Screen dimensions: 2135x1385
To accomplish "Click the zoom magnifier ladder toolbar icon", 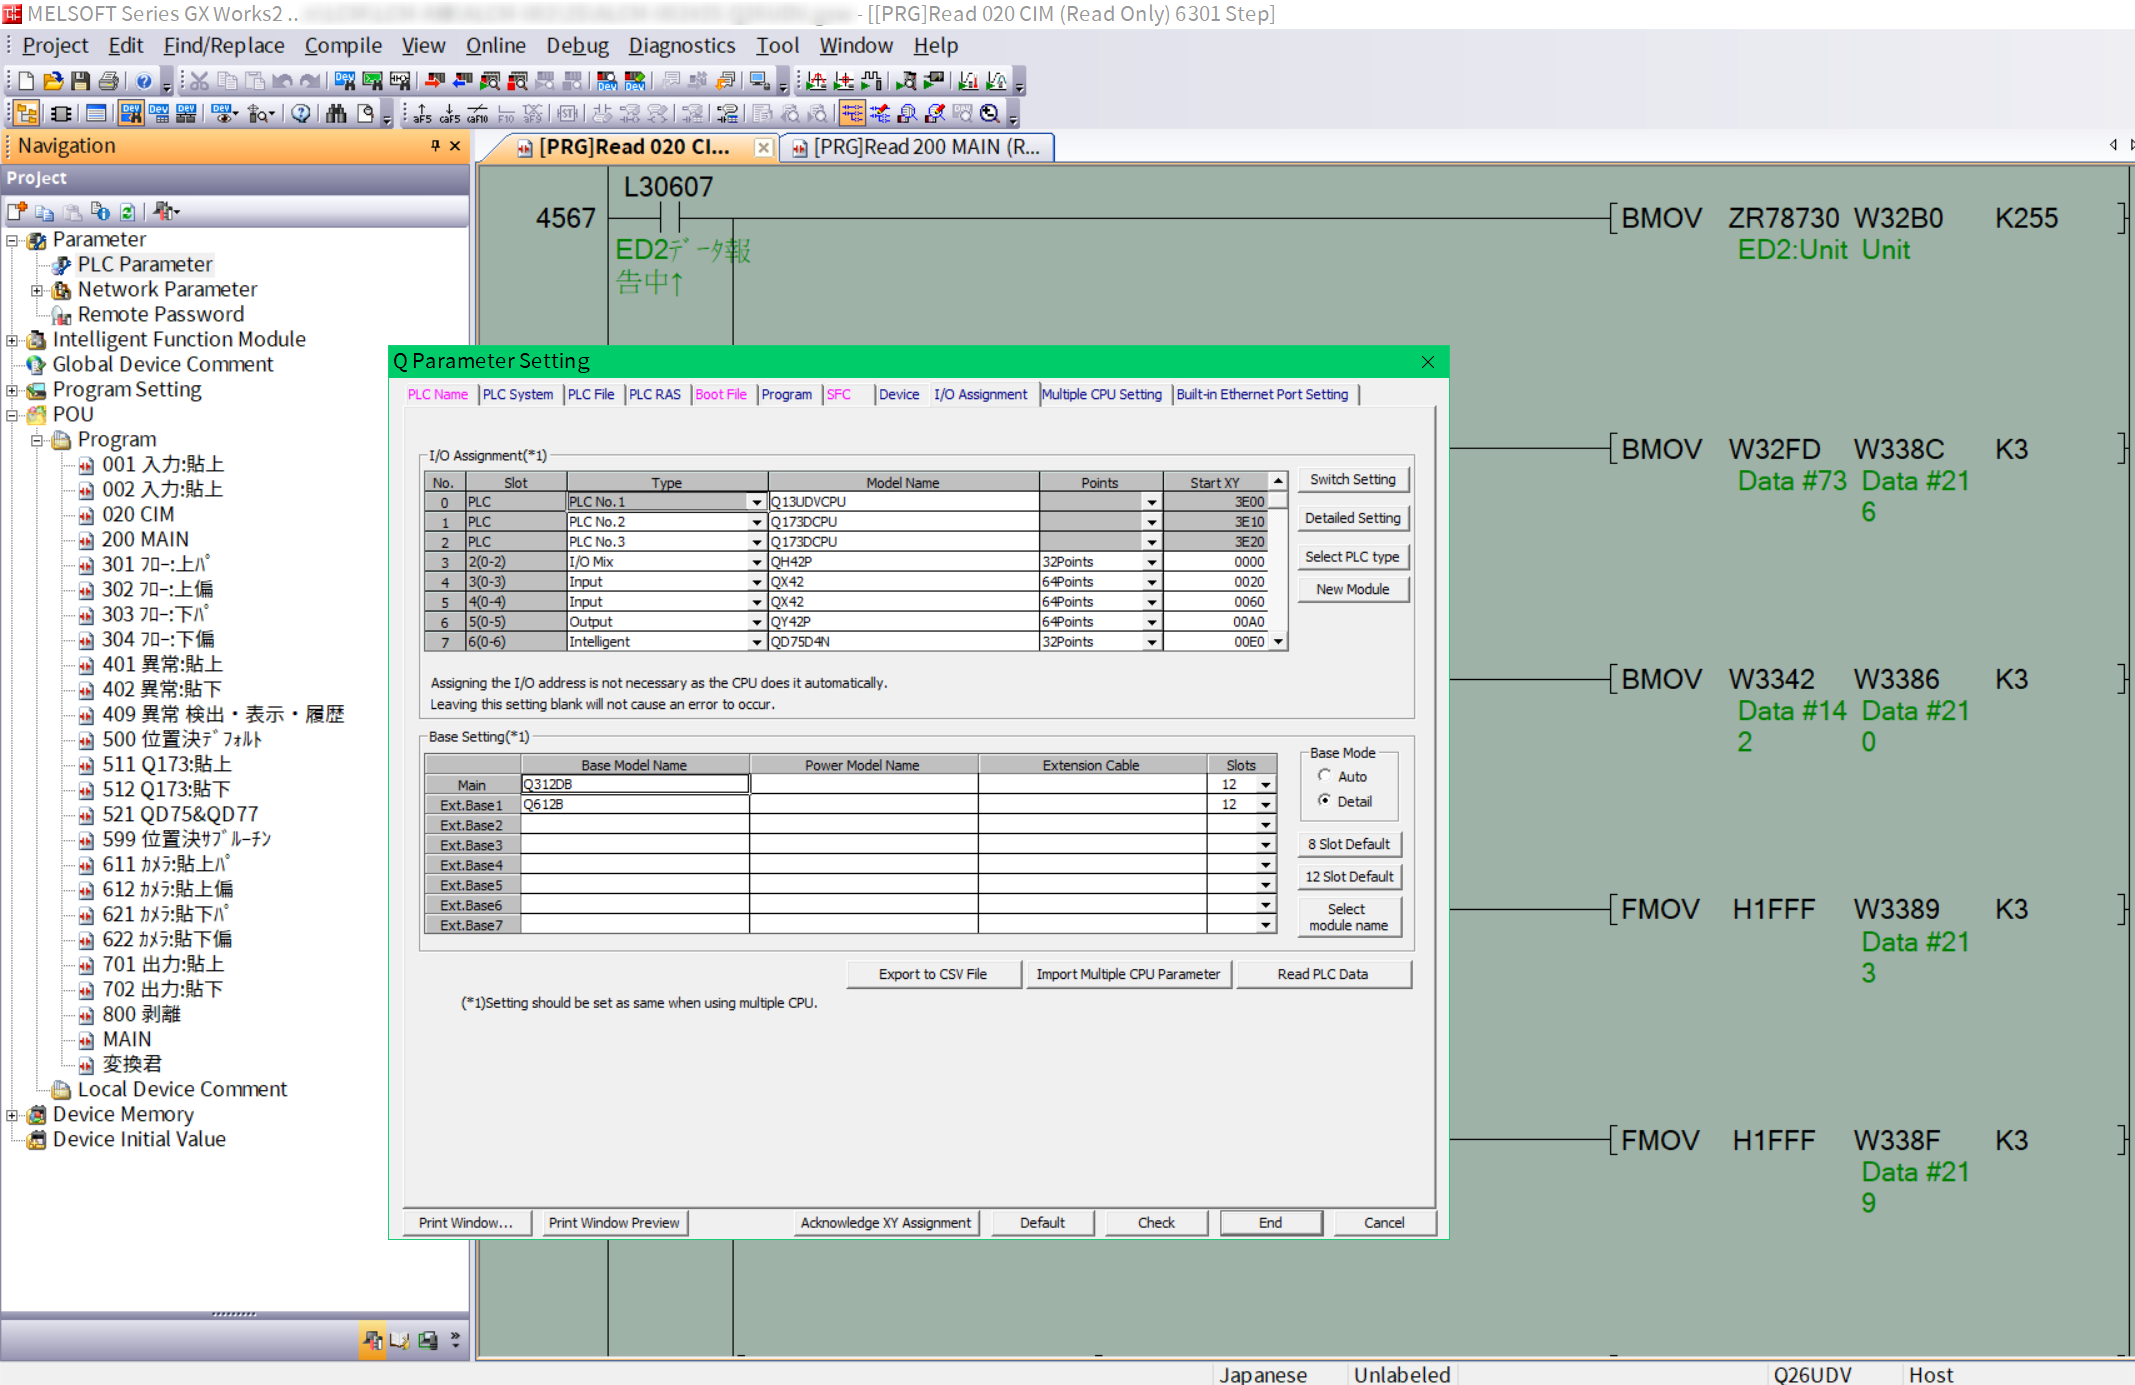I will (x=989, y=113).
